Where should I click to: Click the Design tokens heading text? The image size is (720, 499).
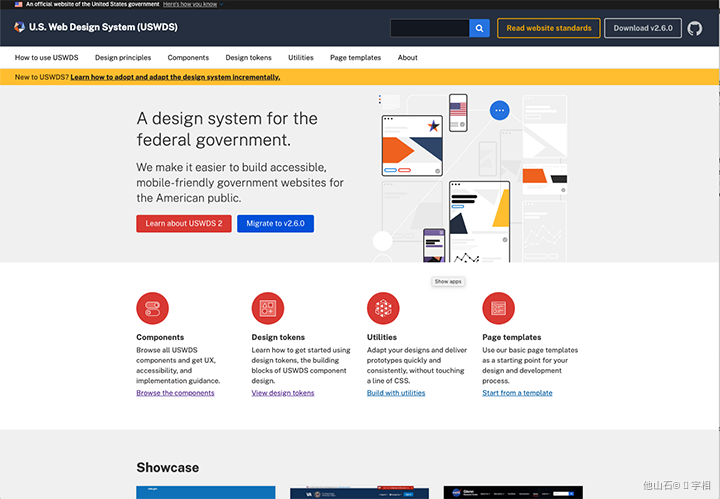(278, 337)
